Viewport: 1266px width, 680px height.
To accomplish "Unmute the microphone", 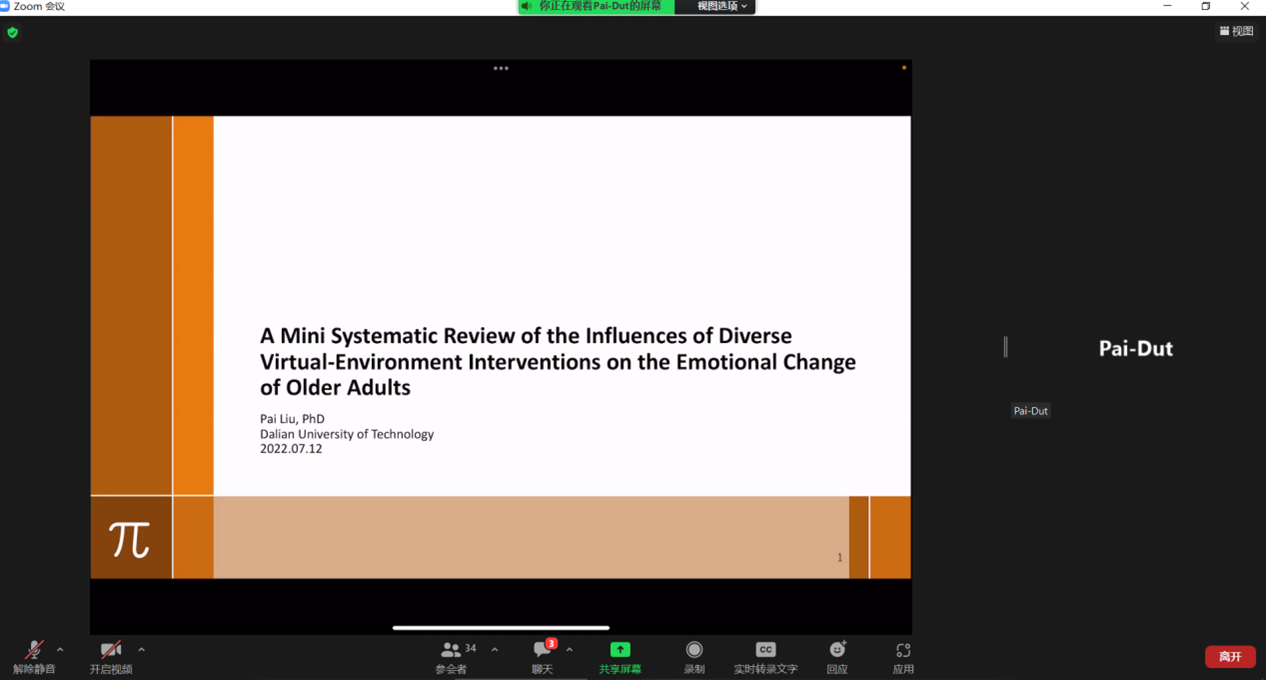I will 33,651.
